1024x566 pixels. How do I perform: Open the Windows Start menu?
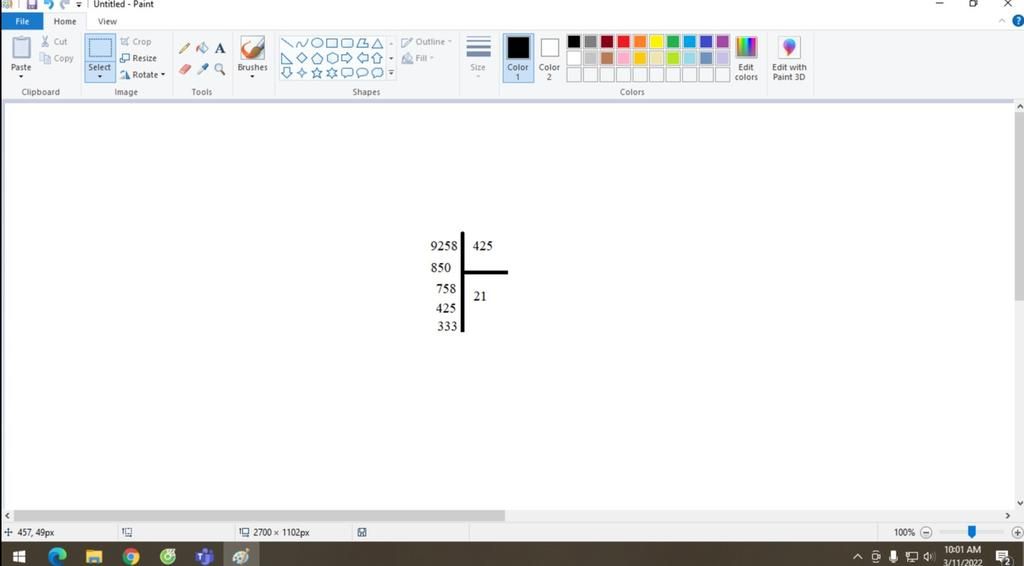click(18, 556)
